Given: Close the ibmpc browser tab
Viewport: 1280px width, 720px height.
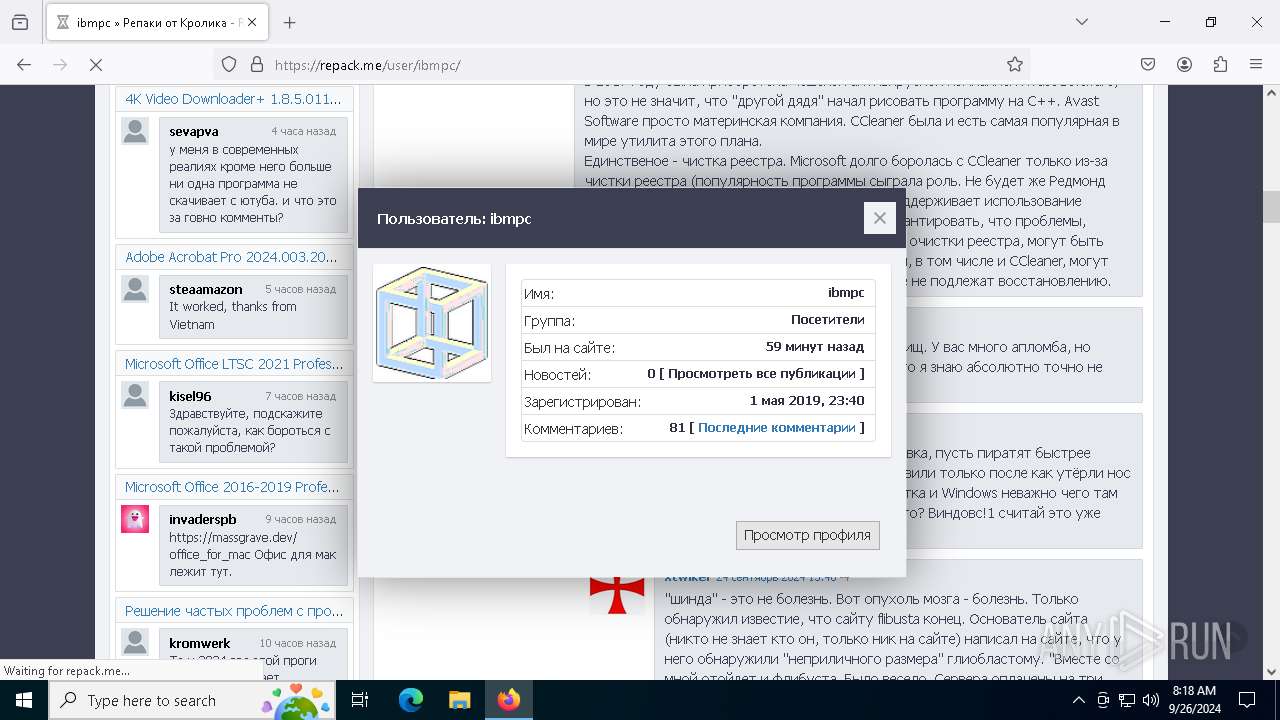Looking at the screenshot, I should point(253,22).
